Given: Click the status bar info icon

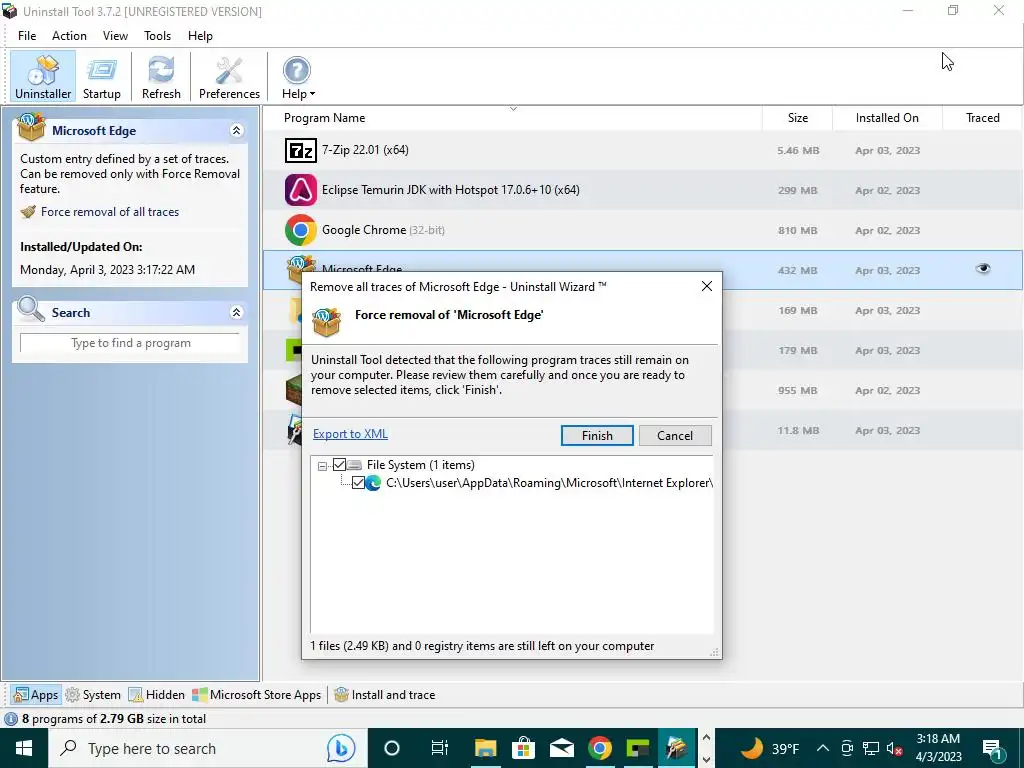Looking at the screenshot, I should [x=11, y=719].
